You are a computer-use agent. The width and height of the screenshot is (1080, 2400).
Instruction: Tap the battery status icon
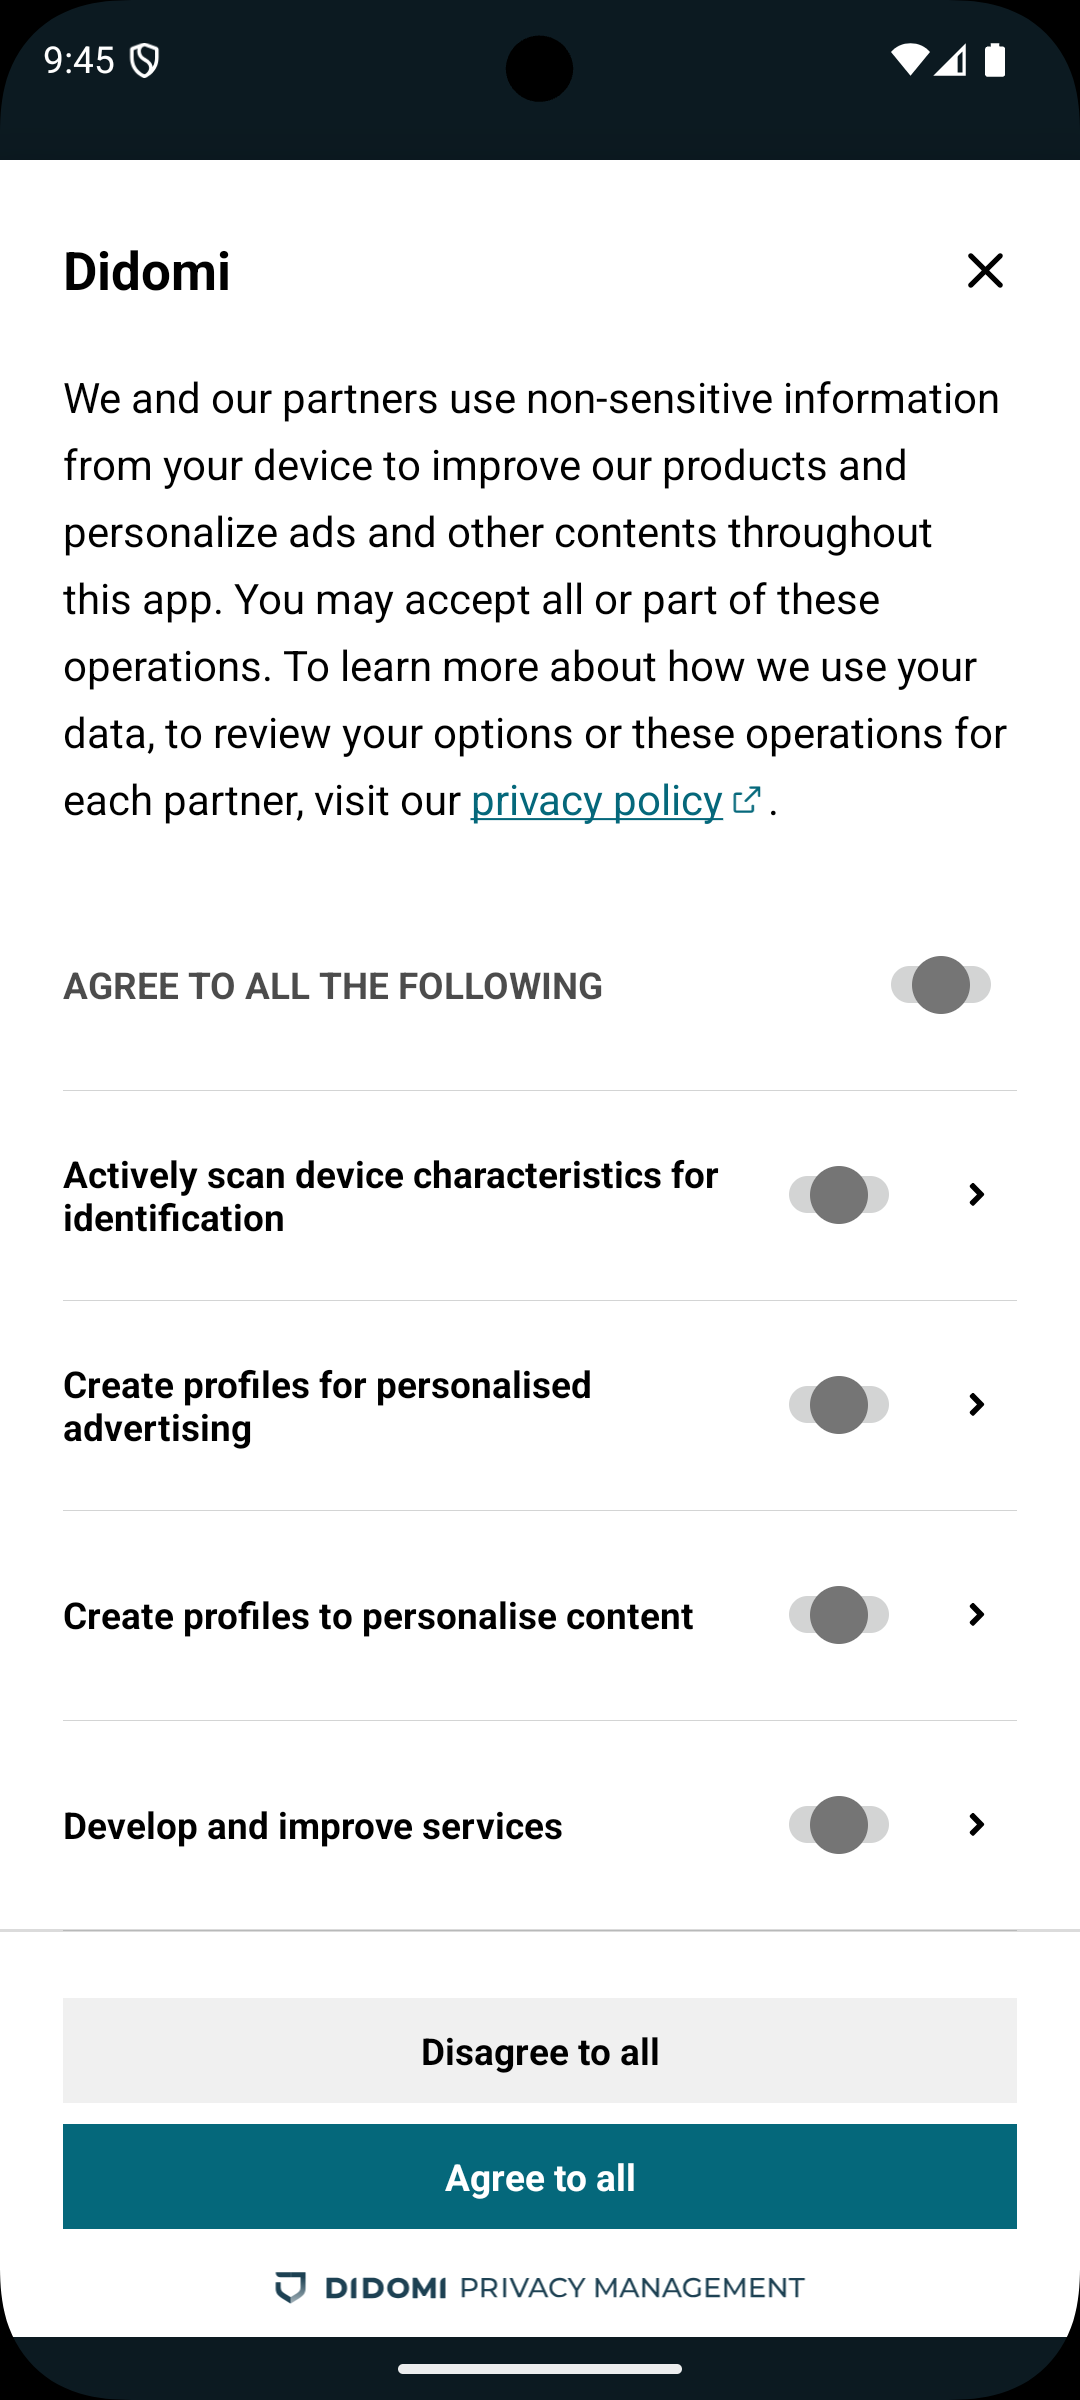(x=995, y=60)
